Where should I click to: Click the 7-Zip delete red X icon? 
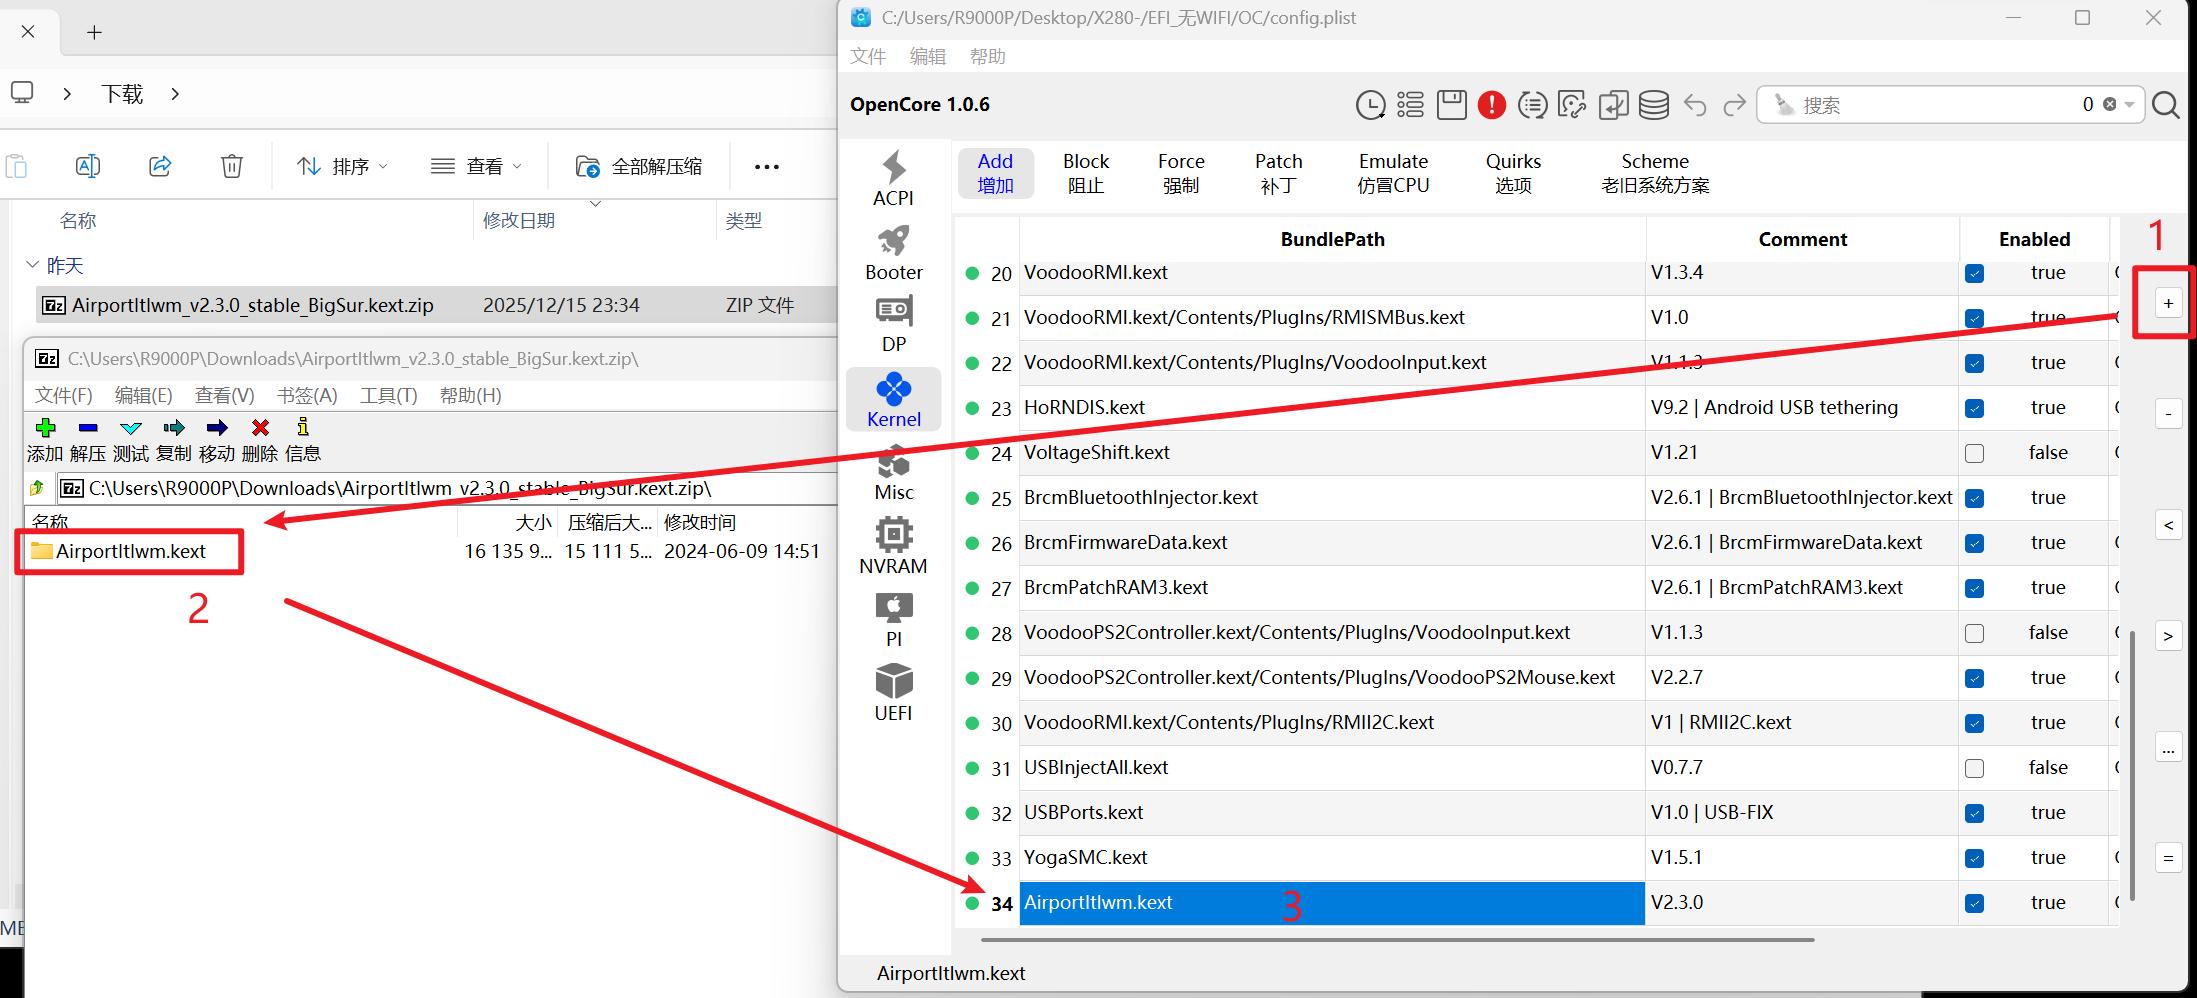[260, 428]
